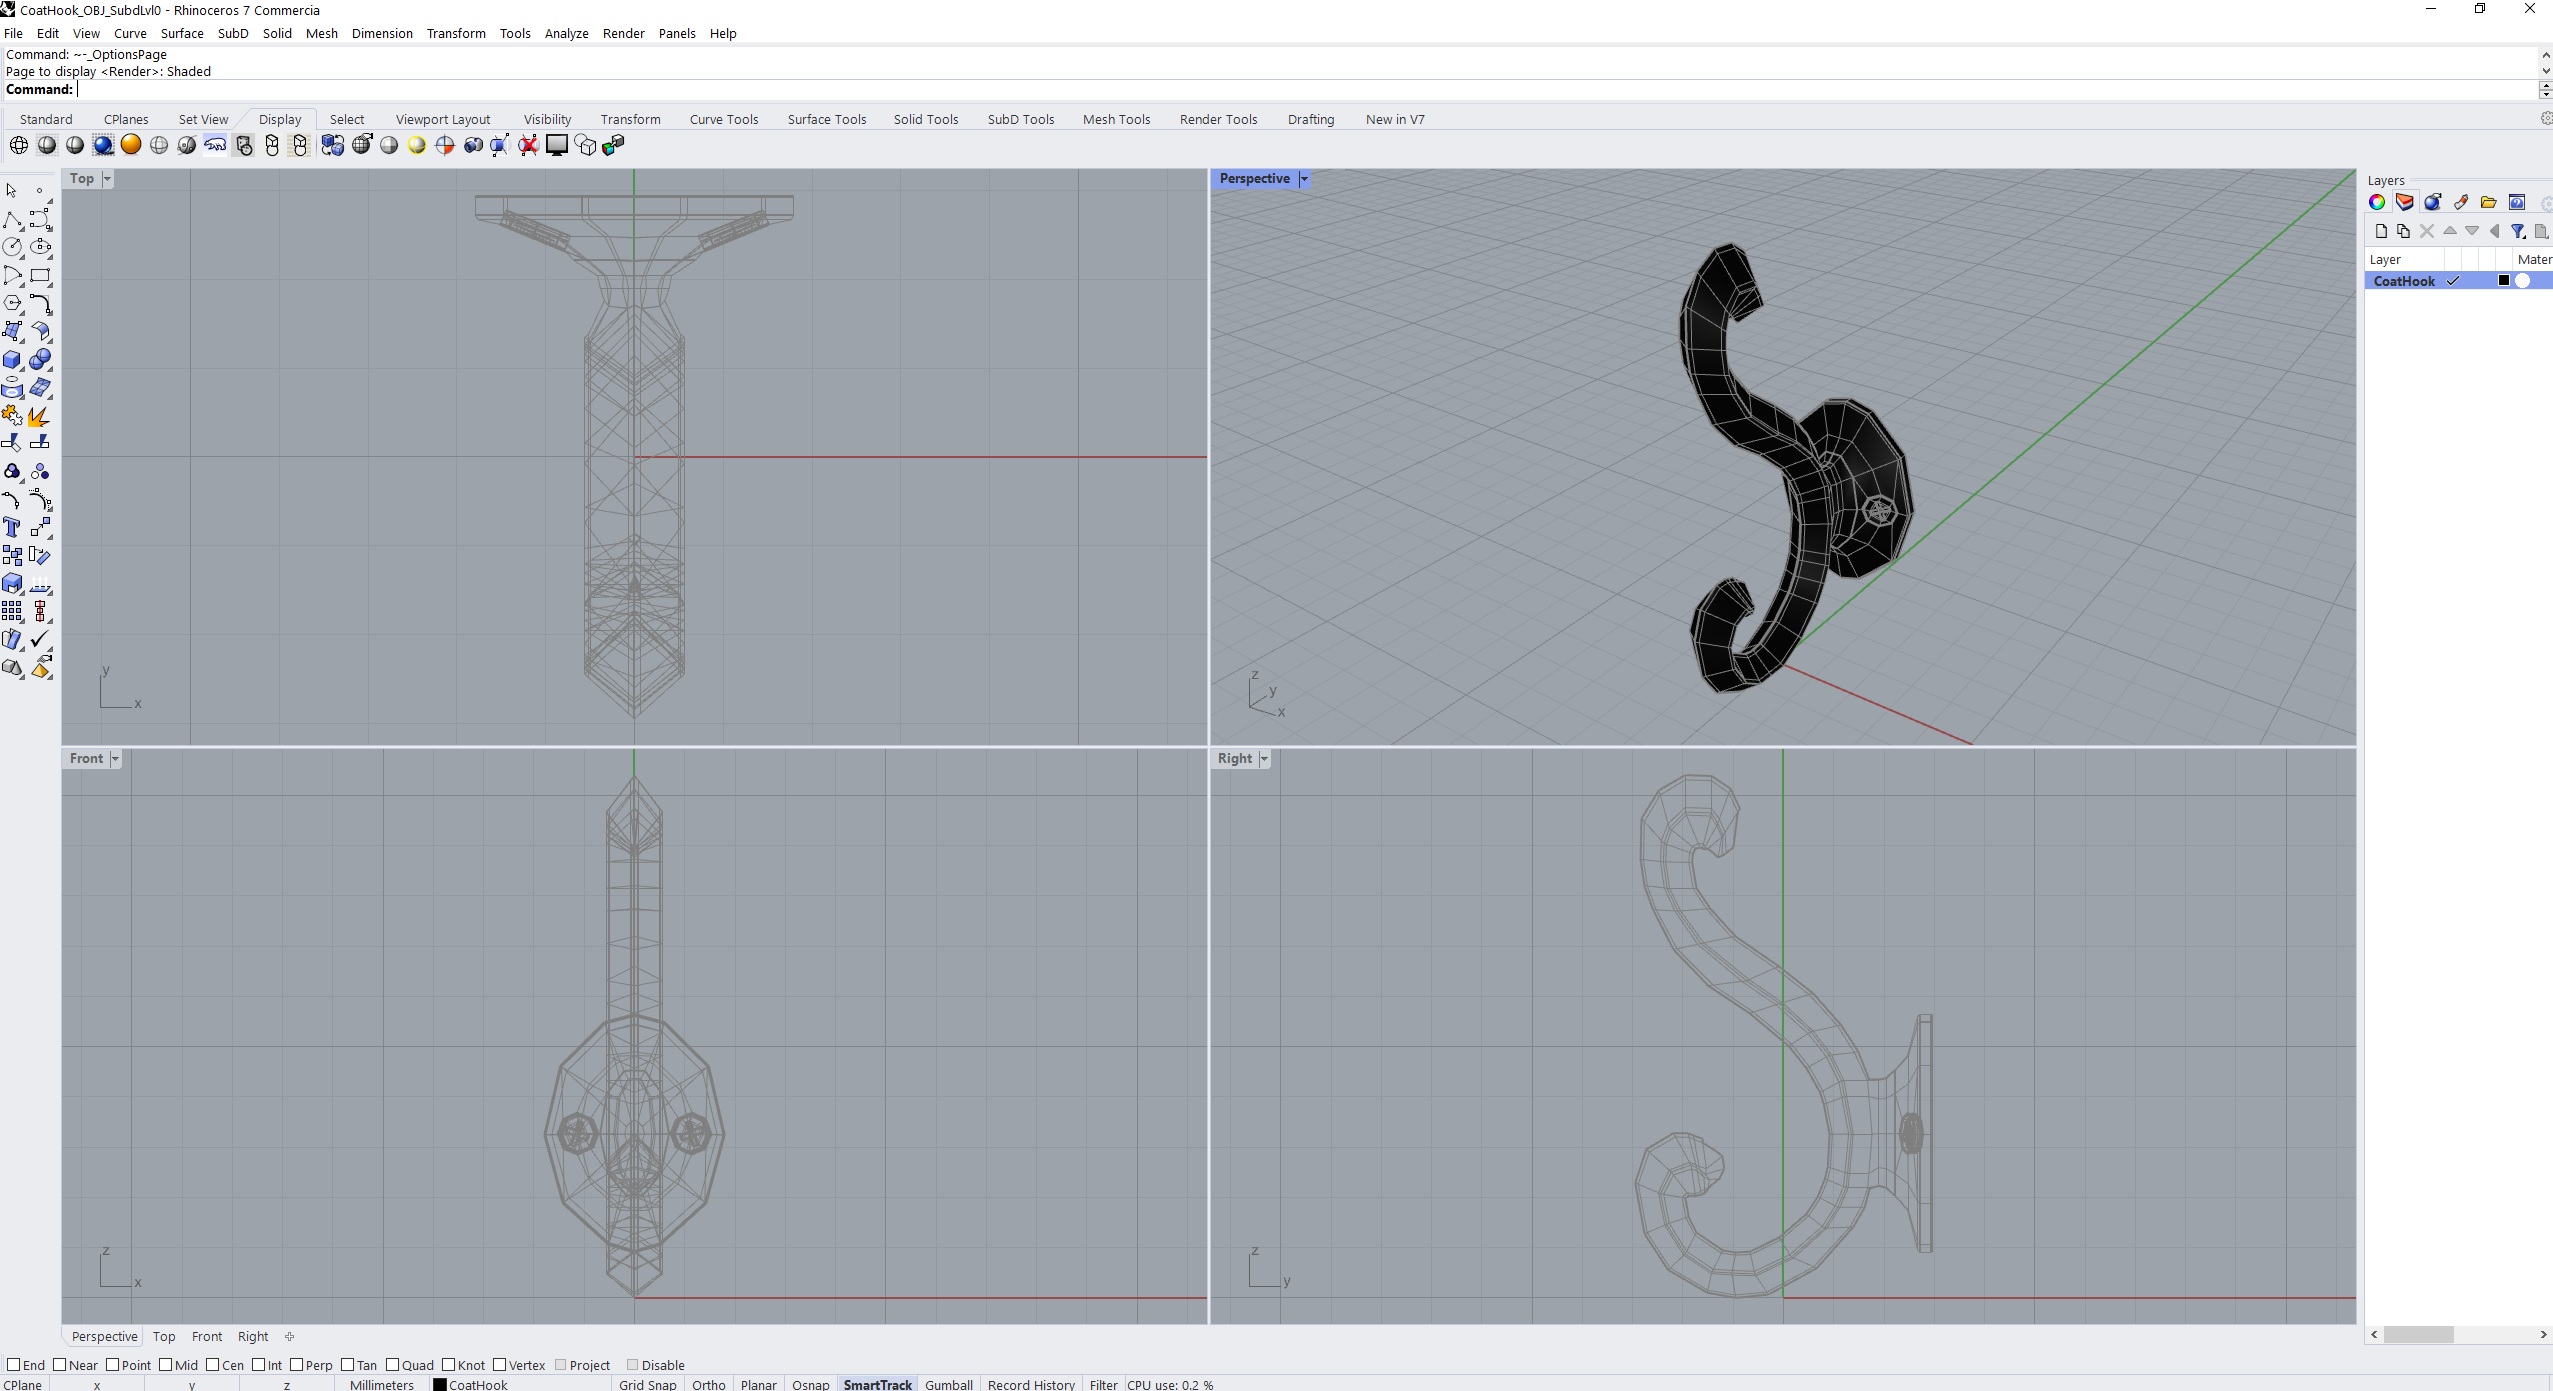Enable the Mid osnap checkbox
Image resolution: width=2553 pixels, height=1391 pixels.
pos(166,1364)
